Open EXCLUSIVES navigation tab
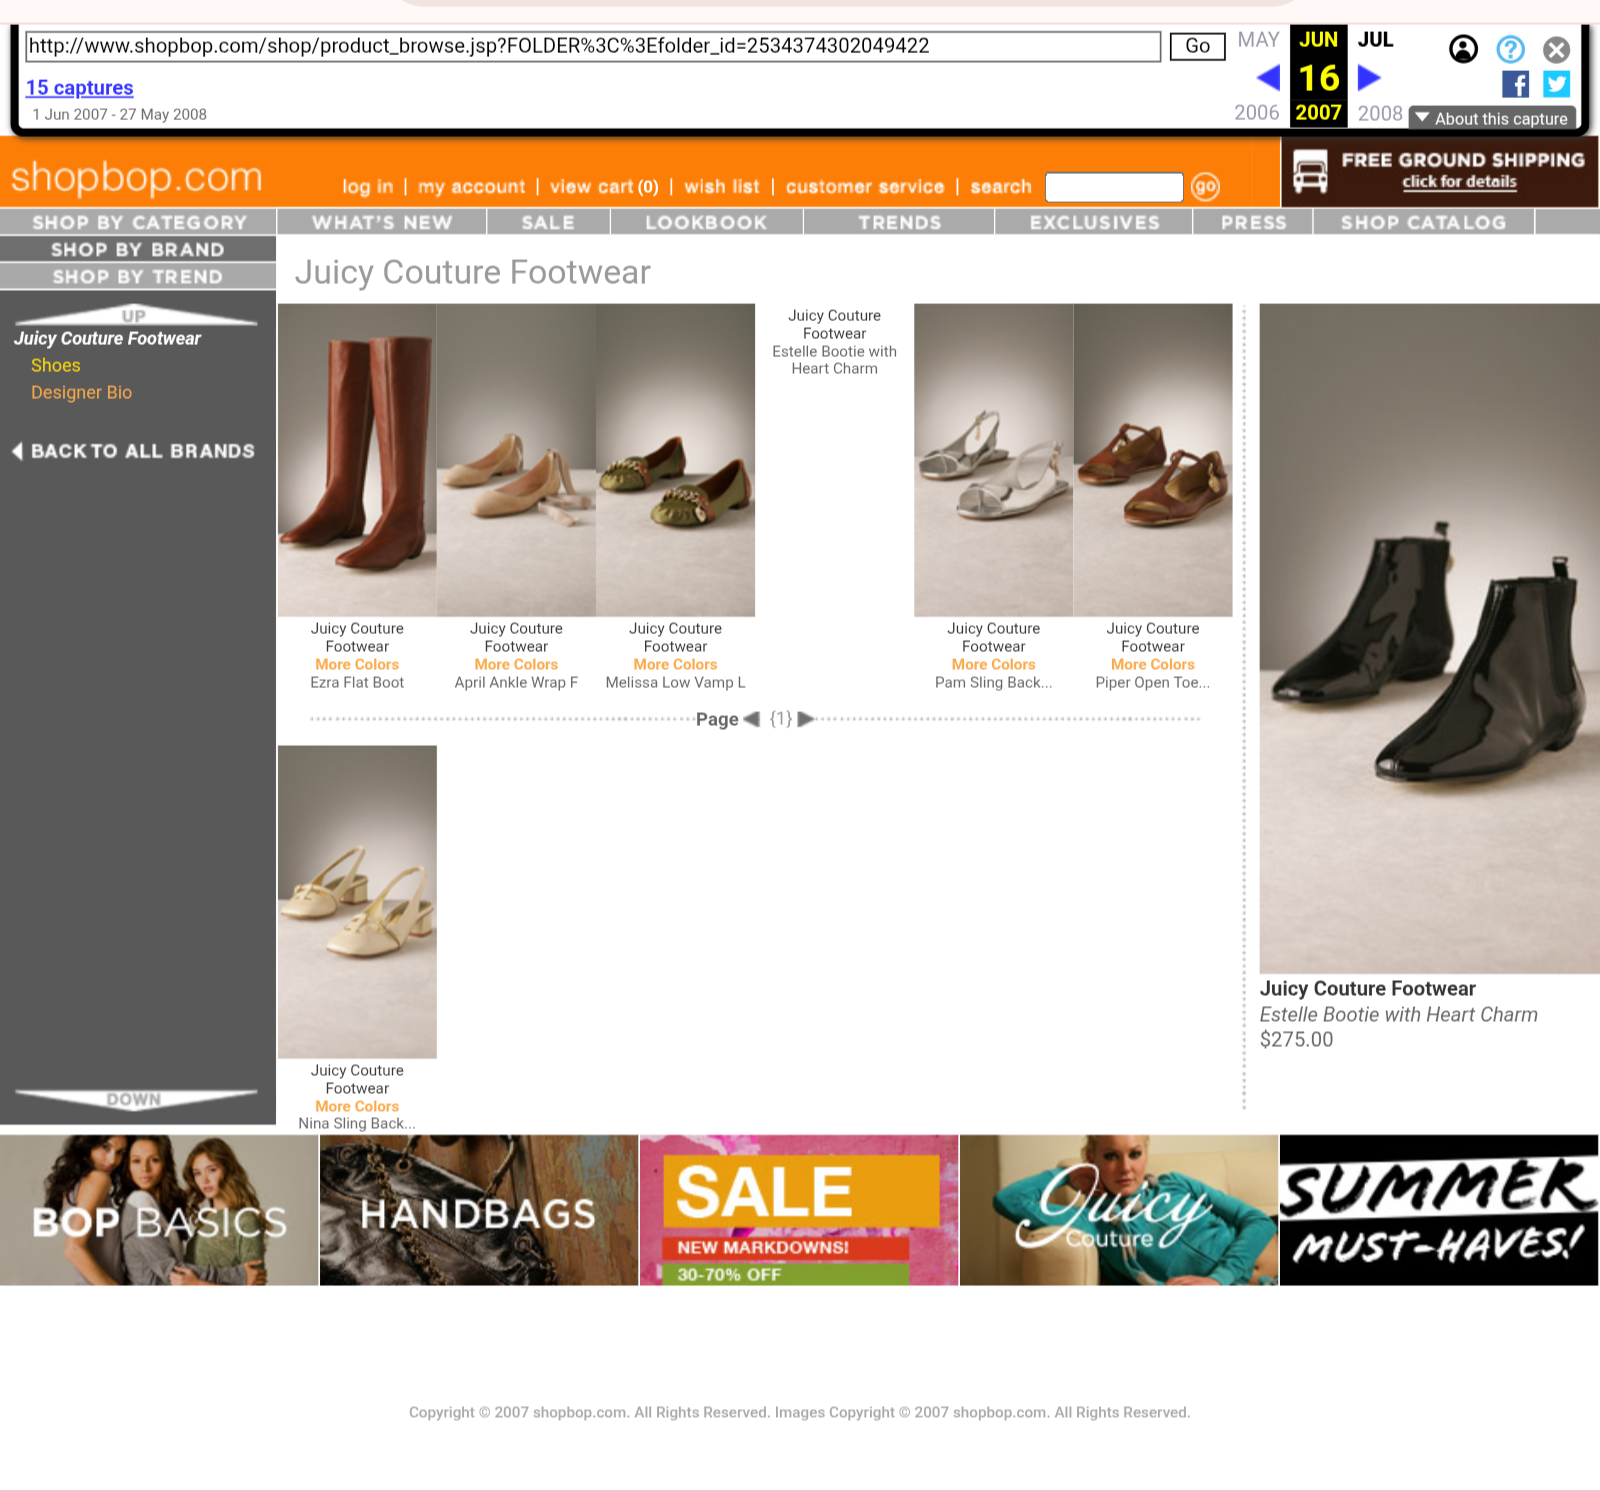The image size is (1600, 1490). [x=1094, y=222]
